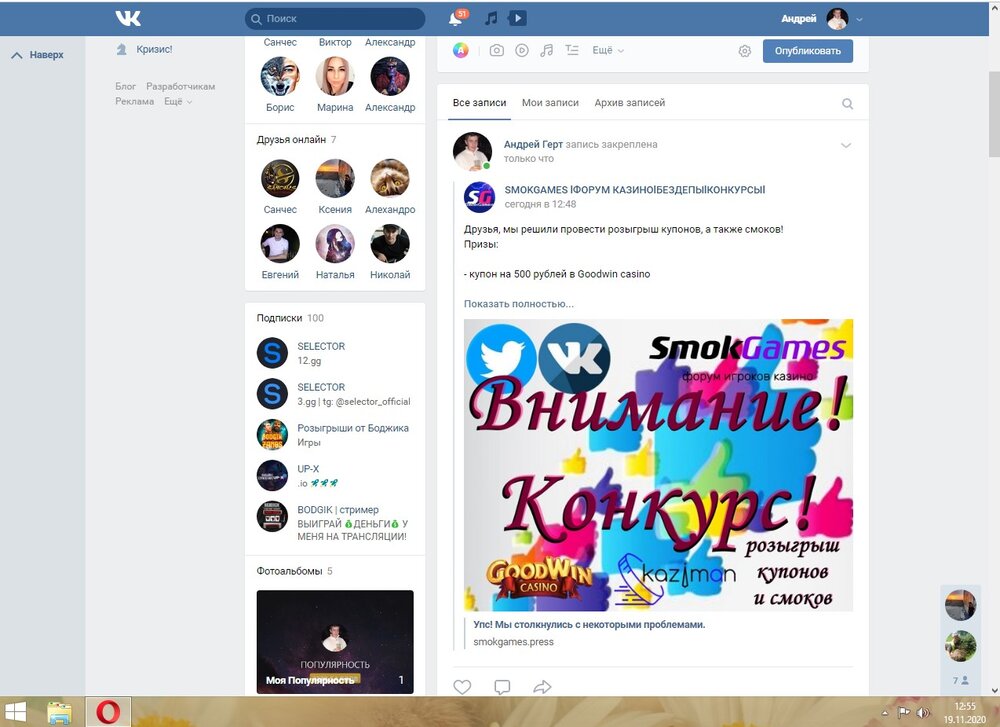The image size is (1000, 727).
Task: Attach a video to the new post
Action: [522, 50]
